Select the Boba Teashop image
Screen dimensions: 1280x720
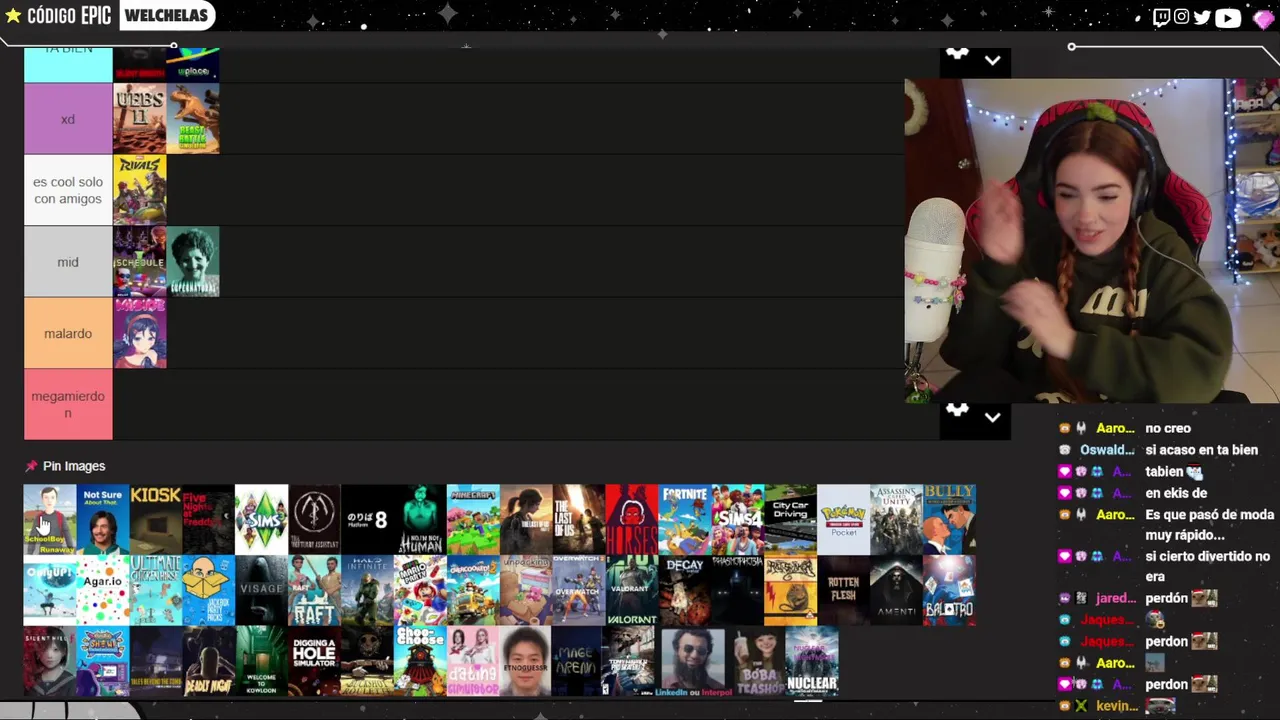[x=759, y=661]
